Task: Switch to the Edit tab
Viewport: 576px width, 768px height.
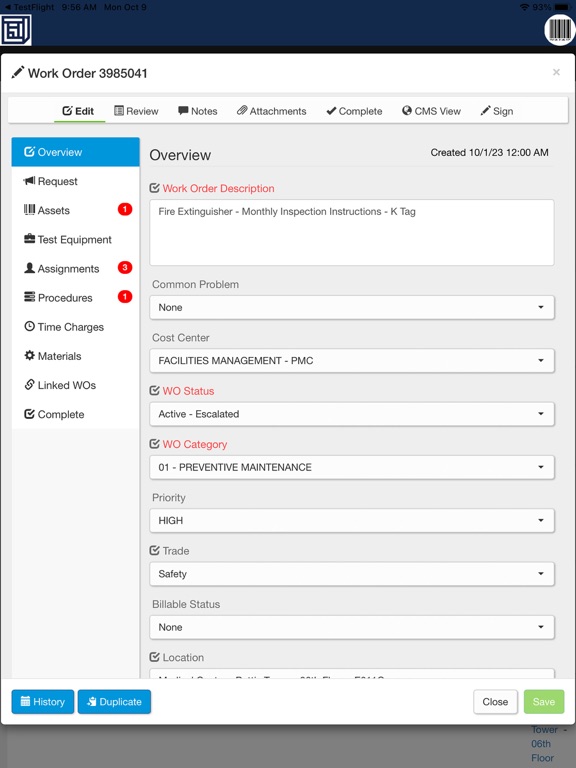Action: (78, 111)
